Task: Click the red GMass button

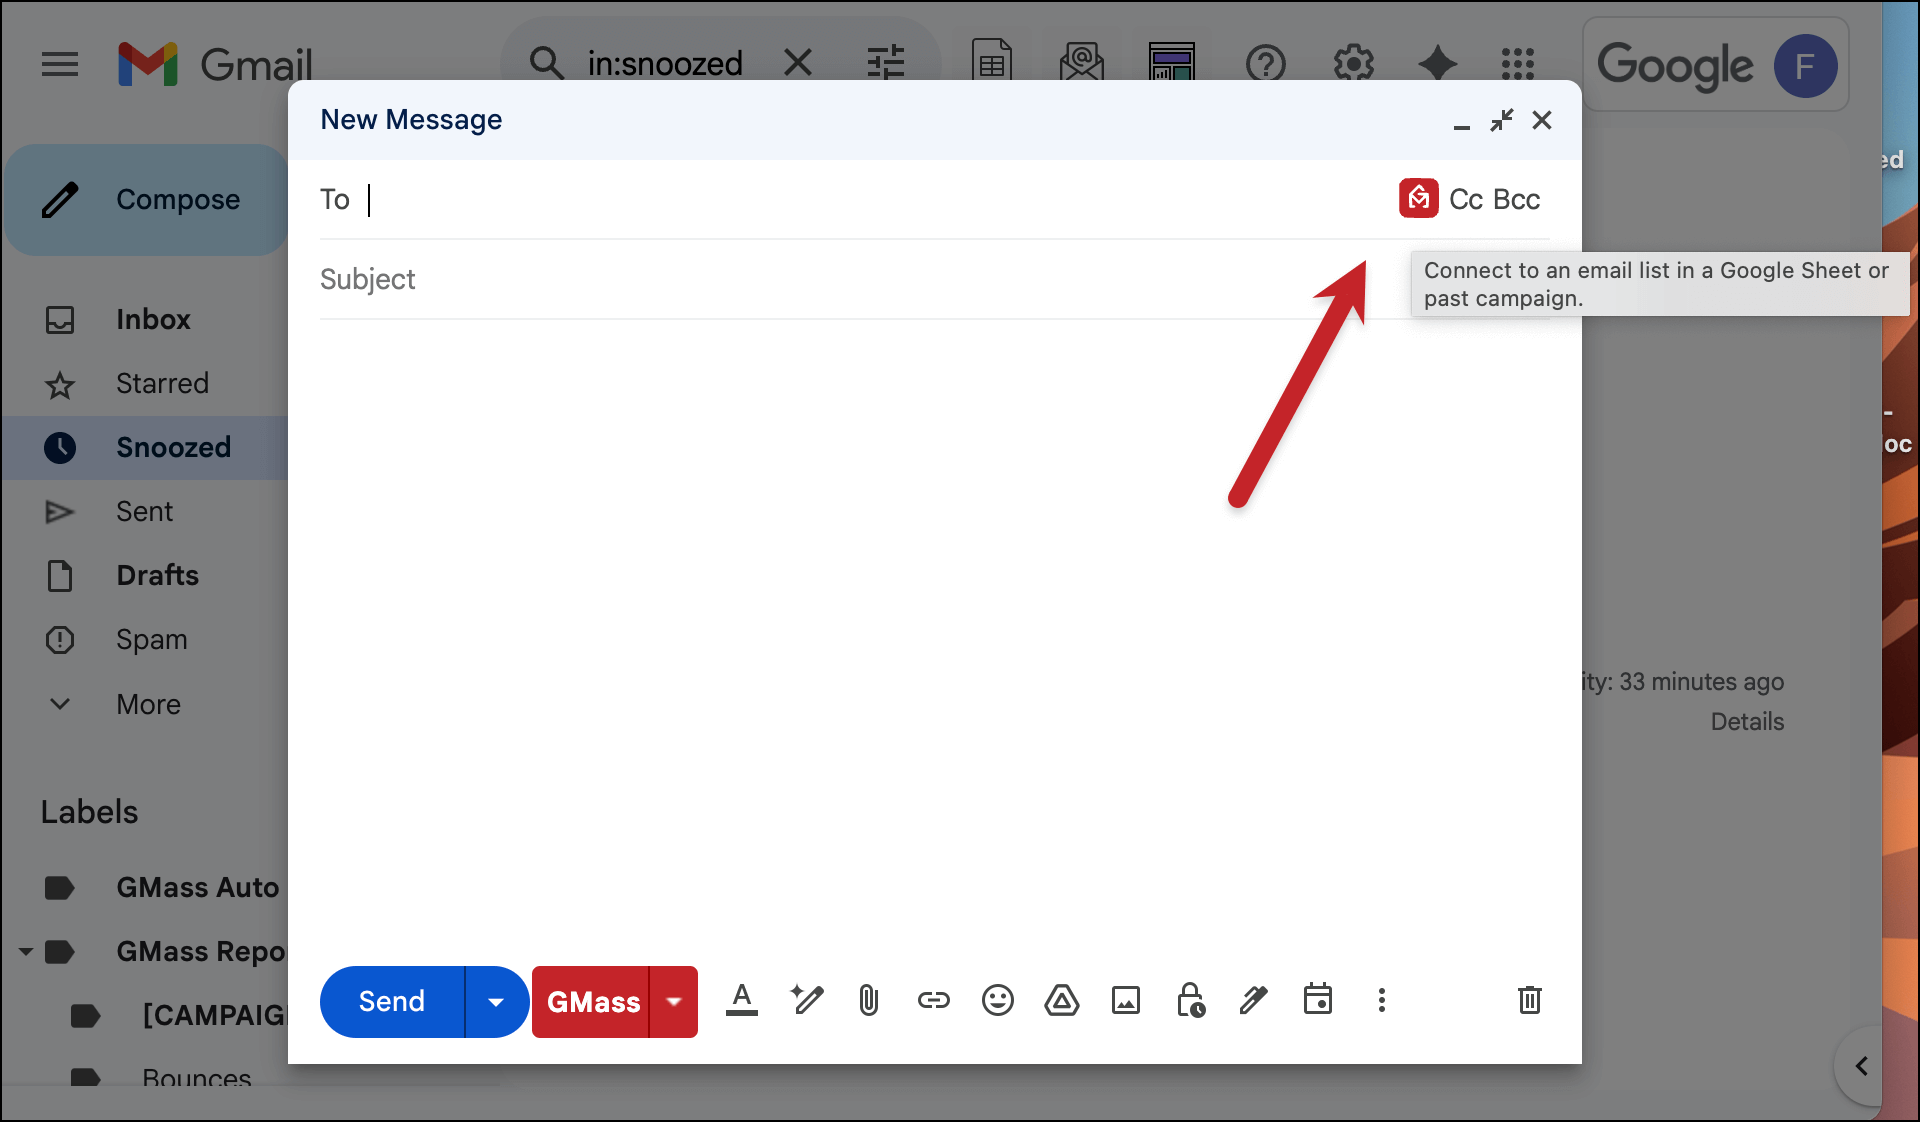Action: 592,1002
